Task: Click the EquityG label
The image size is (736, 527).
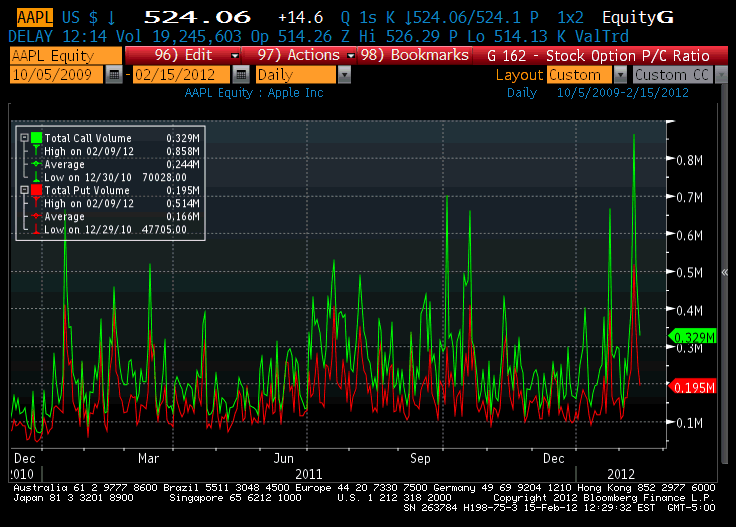Action: pyautogui.click(x=638, y=17)
